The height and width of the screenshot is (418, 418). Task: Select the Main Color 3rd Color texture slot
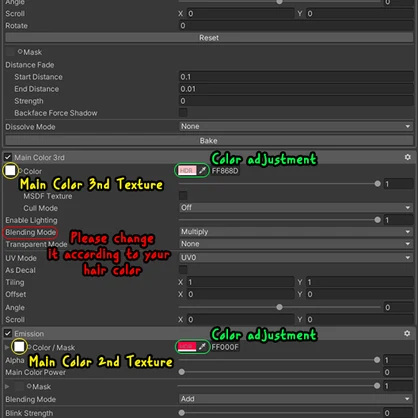10,171
